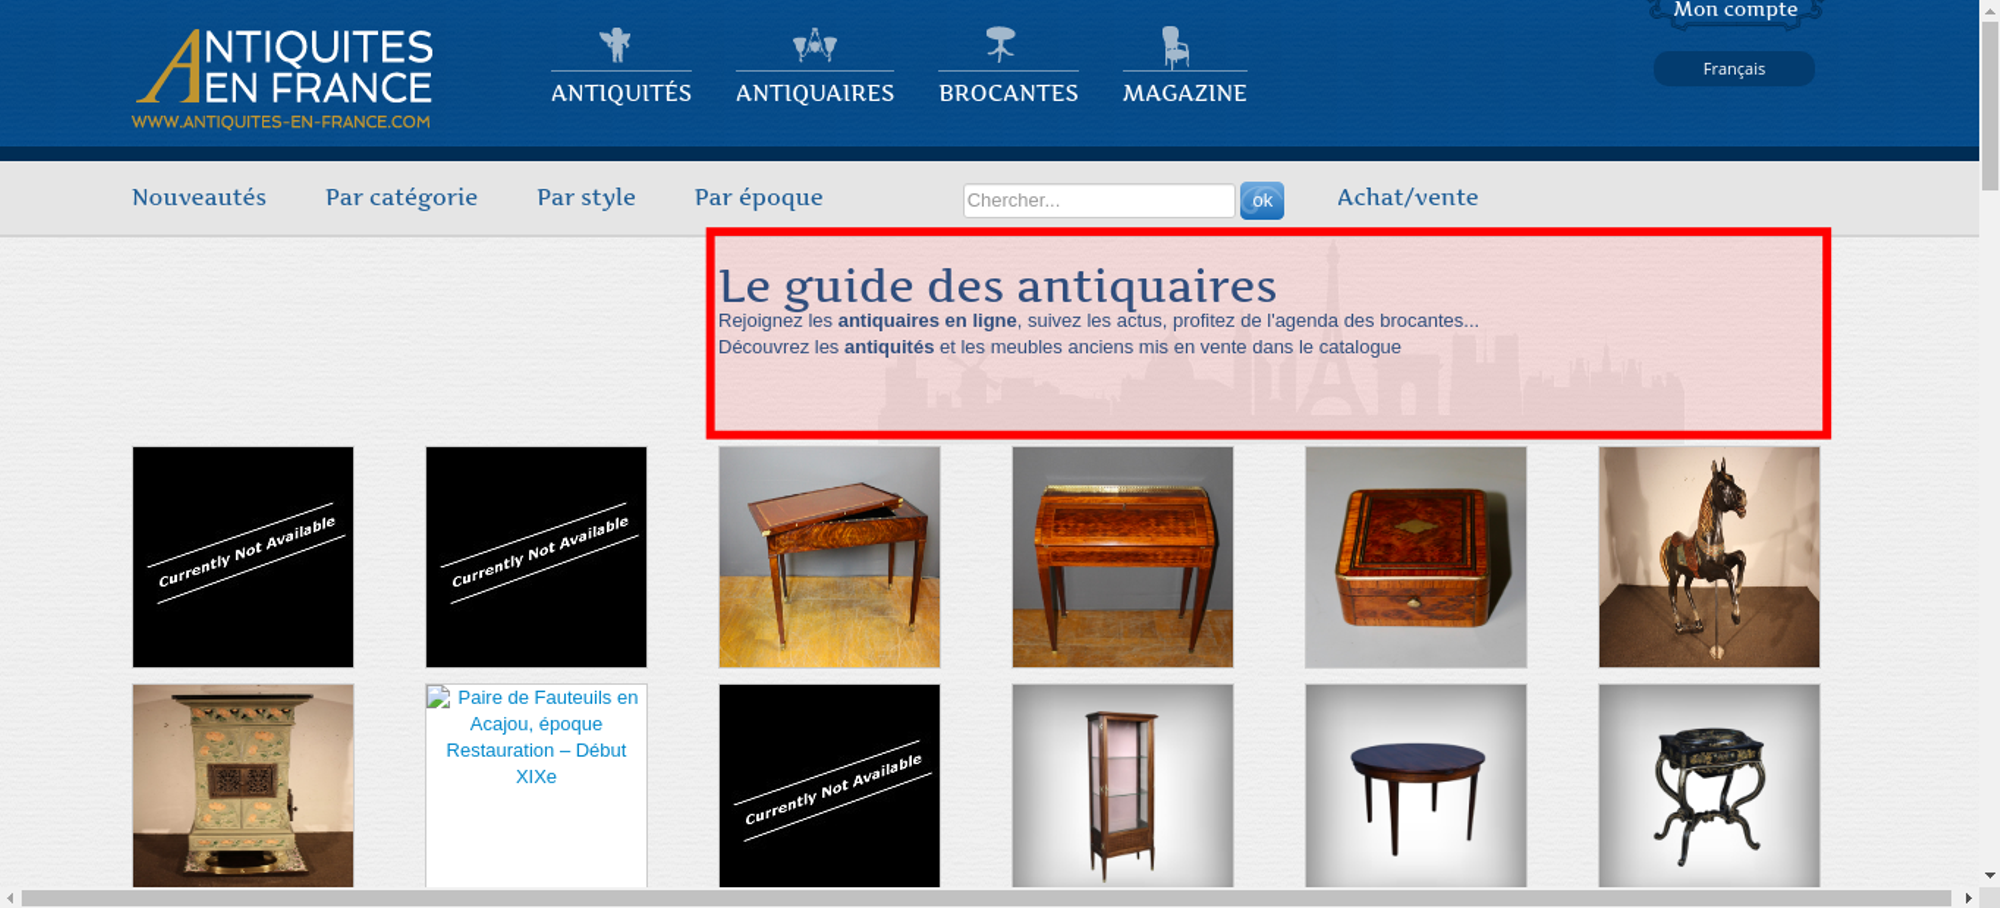Open the Par style menu
2000x908 pixels.
point(586,197)
